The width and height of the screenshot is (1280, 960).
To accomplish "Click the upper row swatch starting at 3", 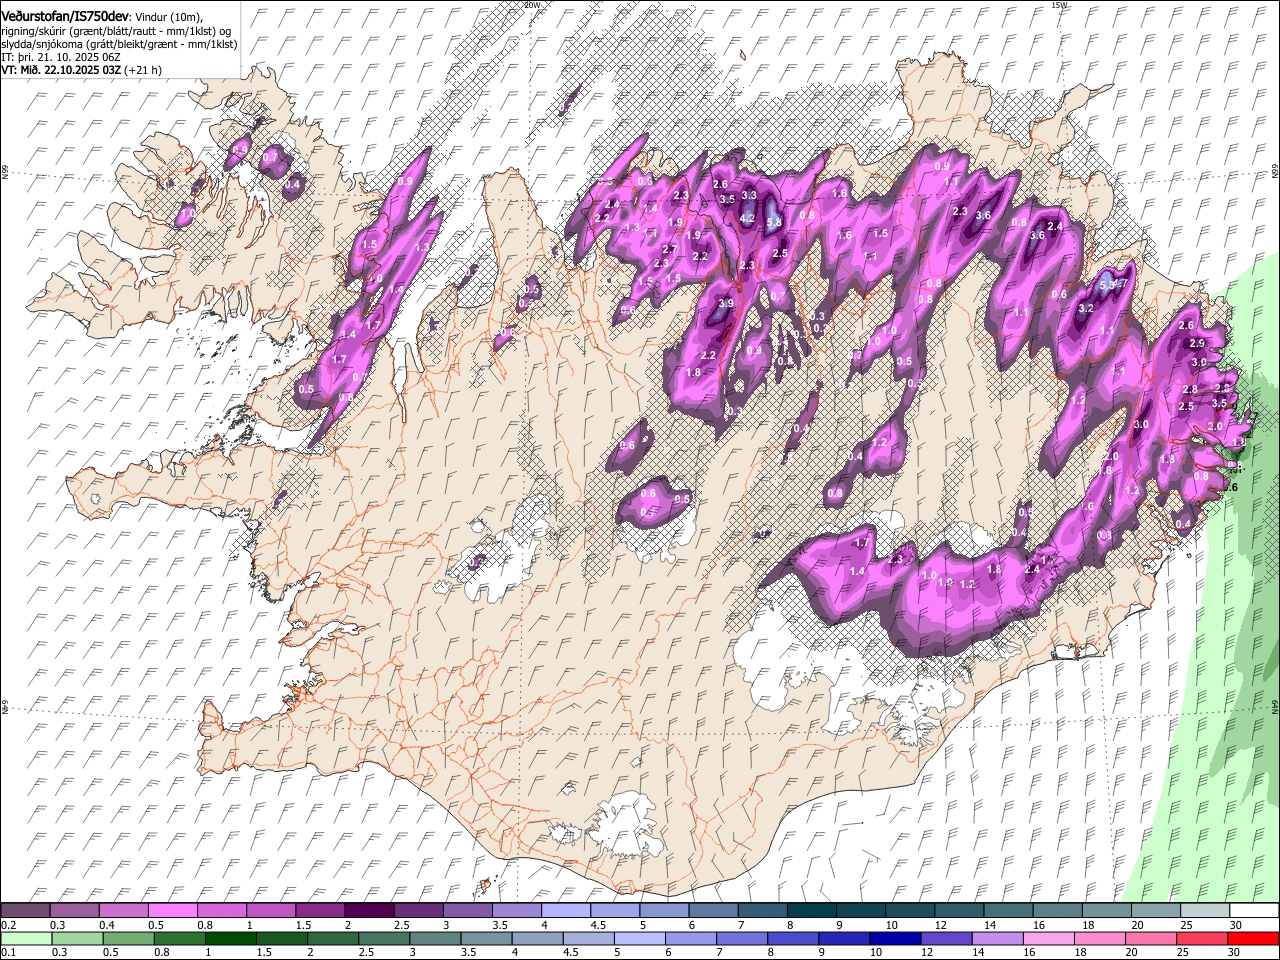I will click(466, 910).
